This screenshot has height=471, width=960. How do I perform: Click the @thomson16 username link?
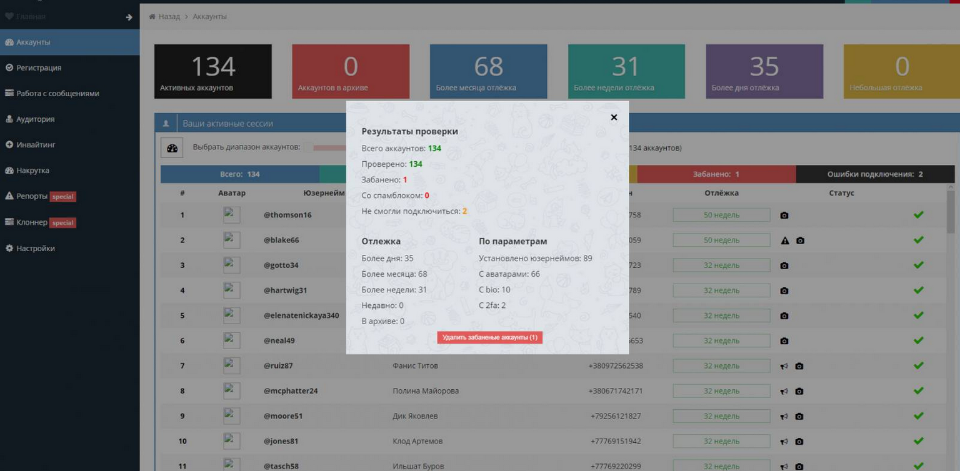point(288,215)
